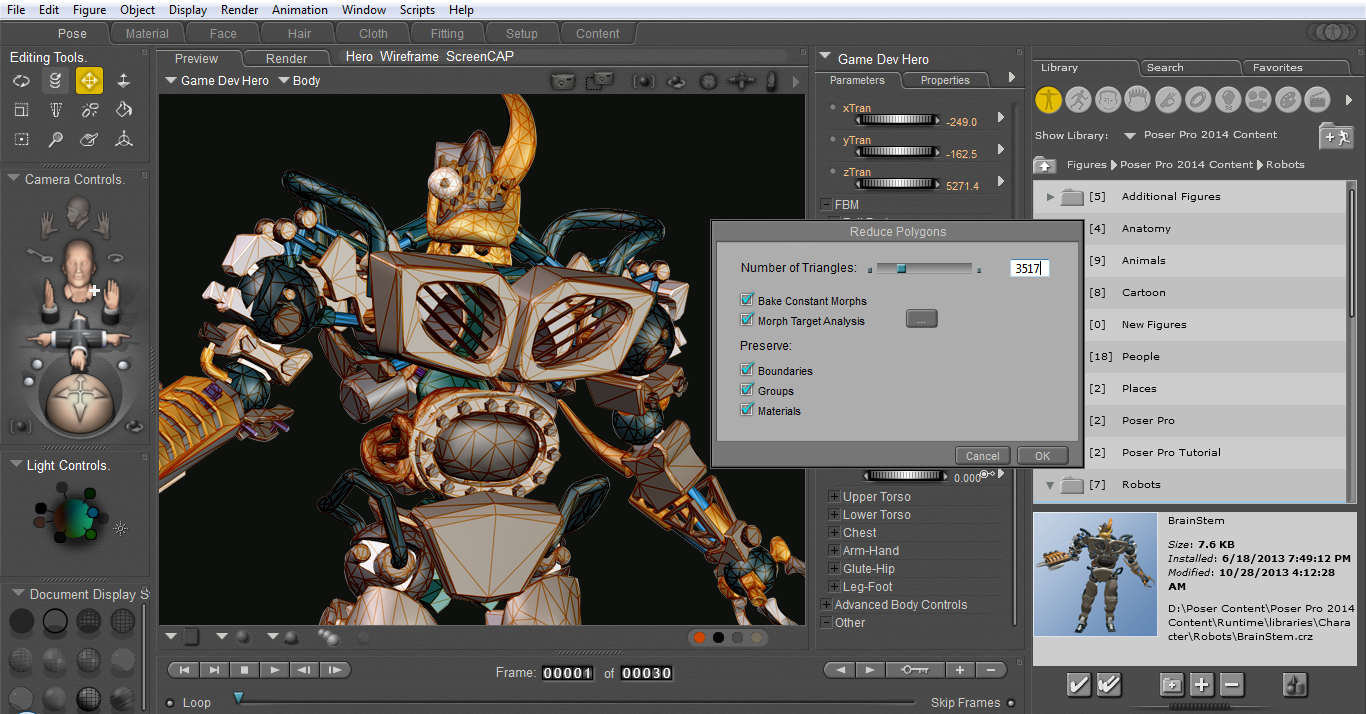
Task: Click the BrainStem figure thumbnail
Action: click(1095, 575)
